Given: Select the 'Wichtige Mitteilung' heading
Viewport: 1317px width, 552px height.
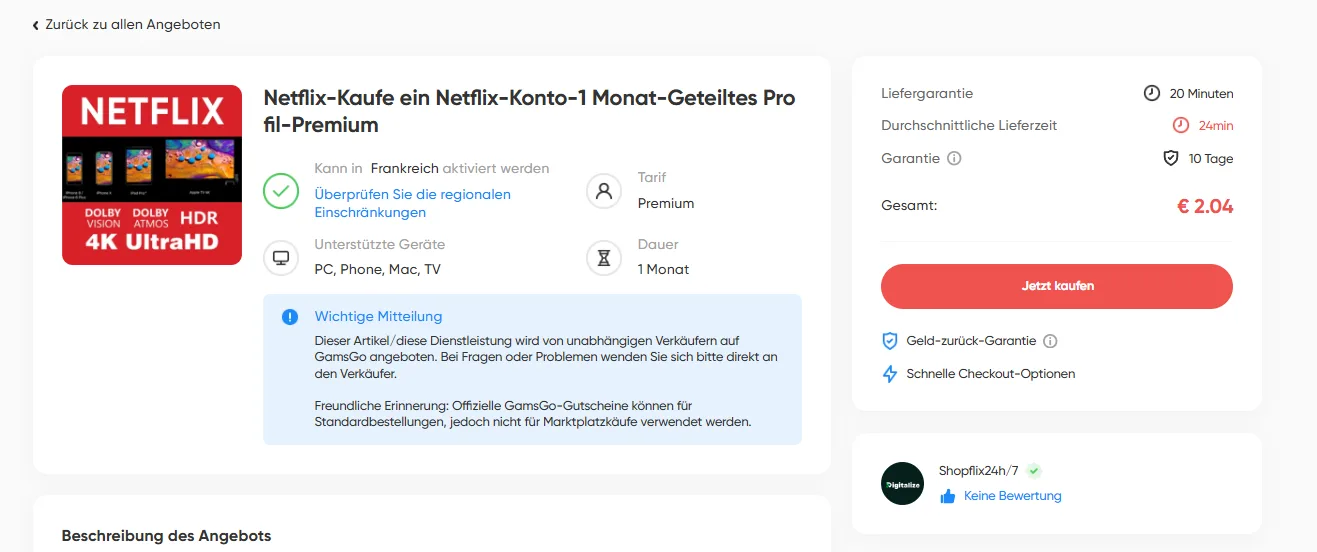Looking at the screenshot, I should (x=378, y=317).
